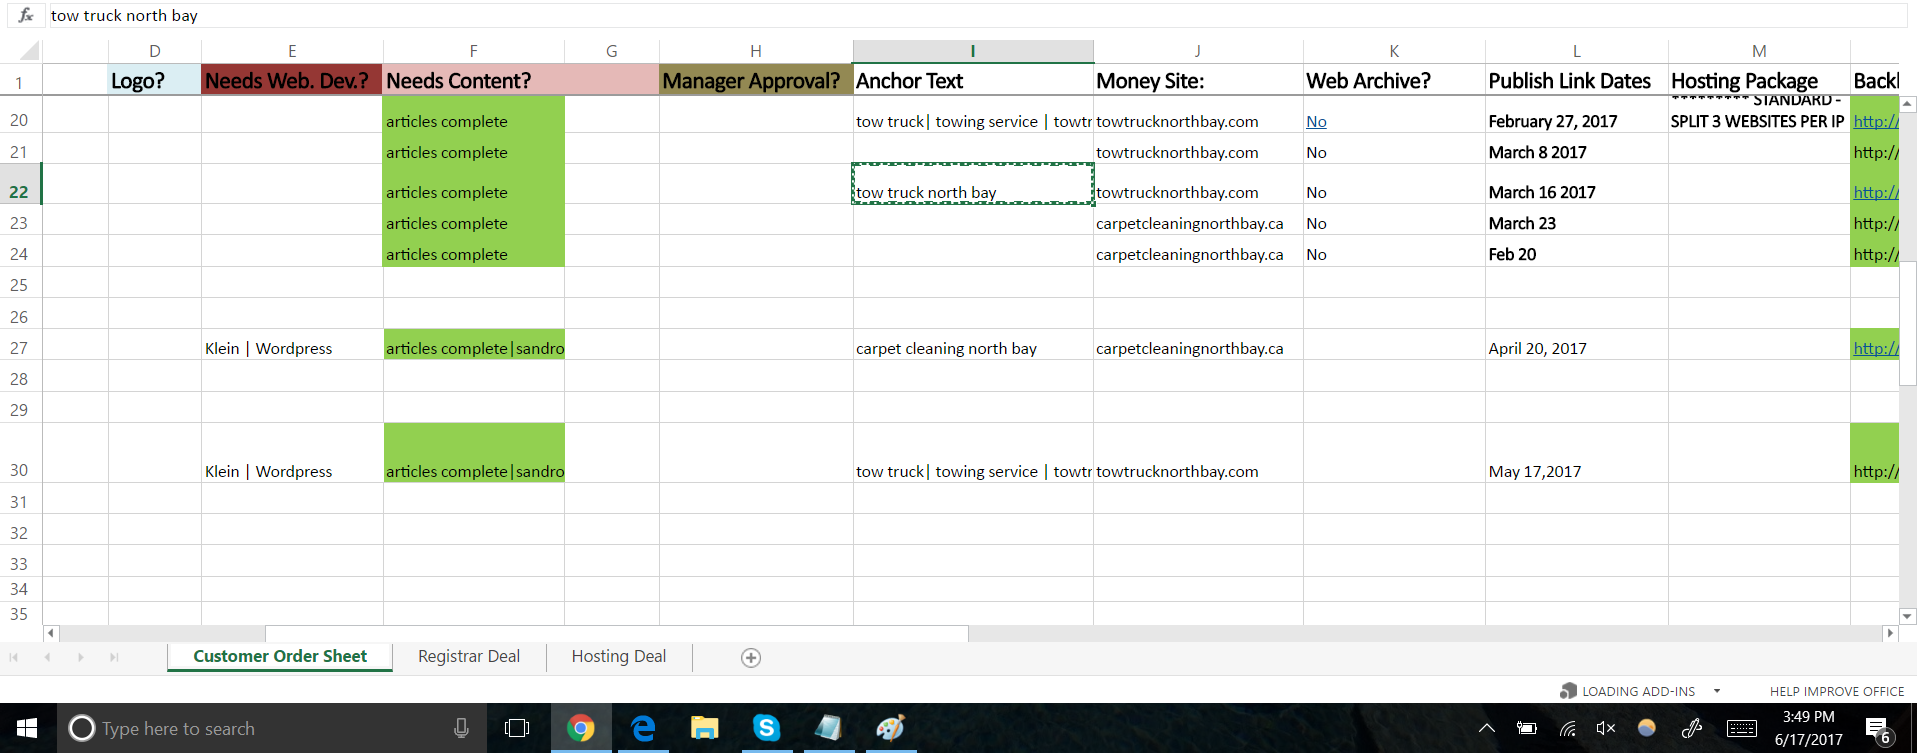The height and width of the screenshot is (753, 1917).
Task: Toggle the muted speaker volume icon
Action: tap(1606, 728)
